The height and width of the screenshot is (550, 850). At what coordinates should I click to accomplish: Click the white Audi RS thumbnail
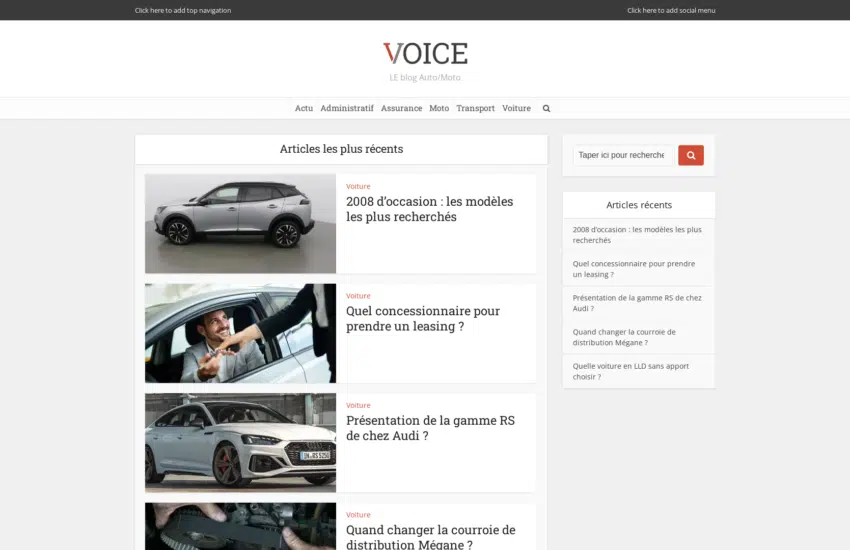pos(240,442)
